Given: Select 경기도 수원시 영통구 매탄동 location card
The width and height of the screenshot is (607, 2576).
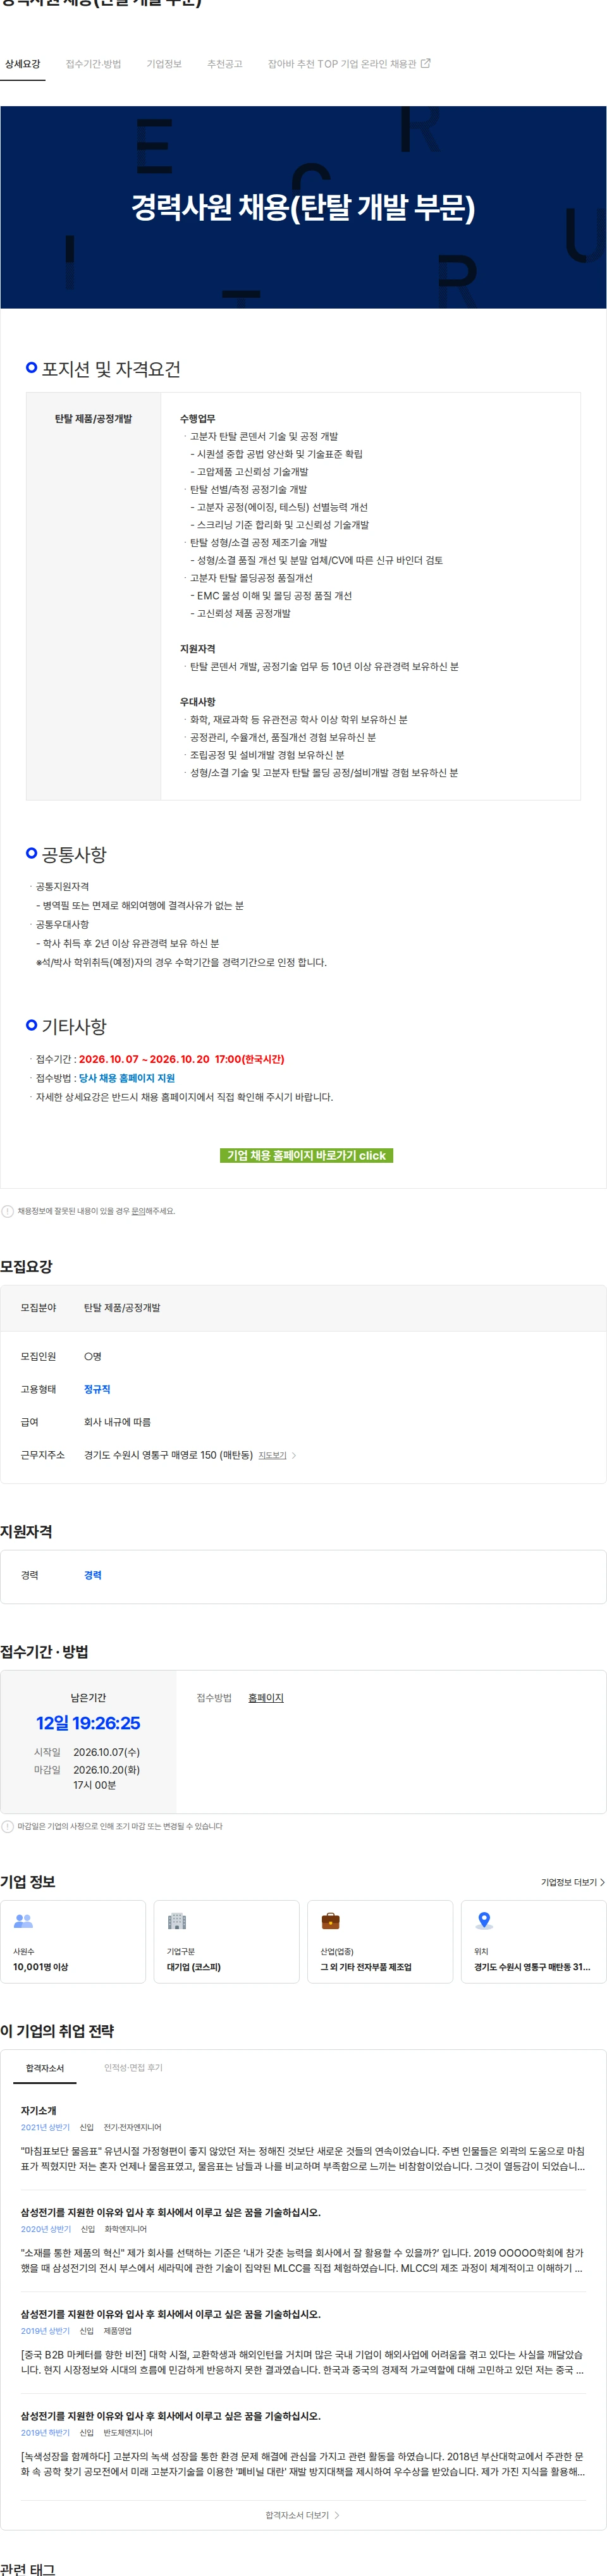Looking at the screenshot, I should 534,1941.
